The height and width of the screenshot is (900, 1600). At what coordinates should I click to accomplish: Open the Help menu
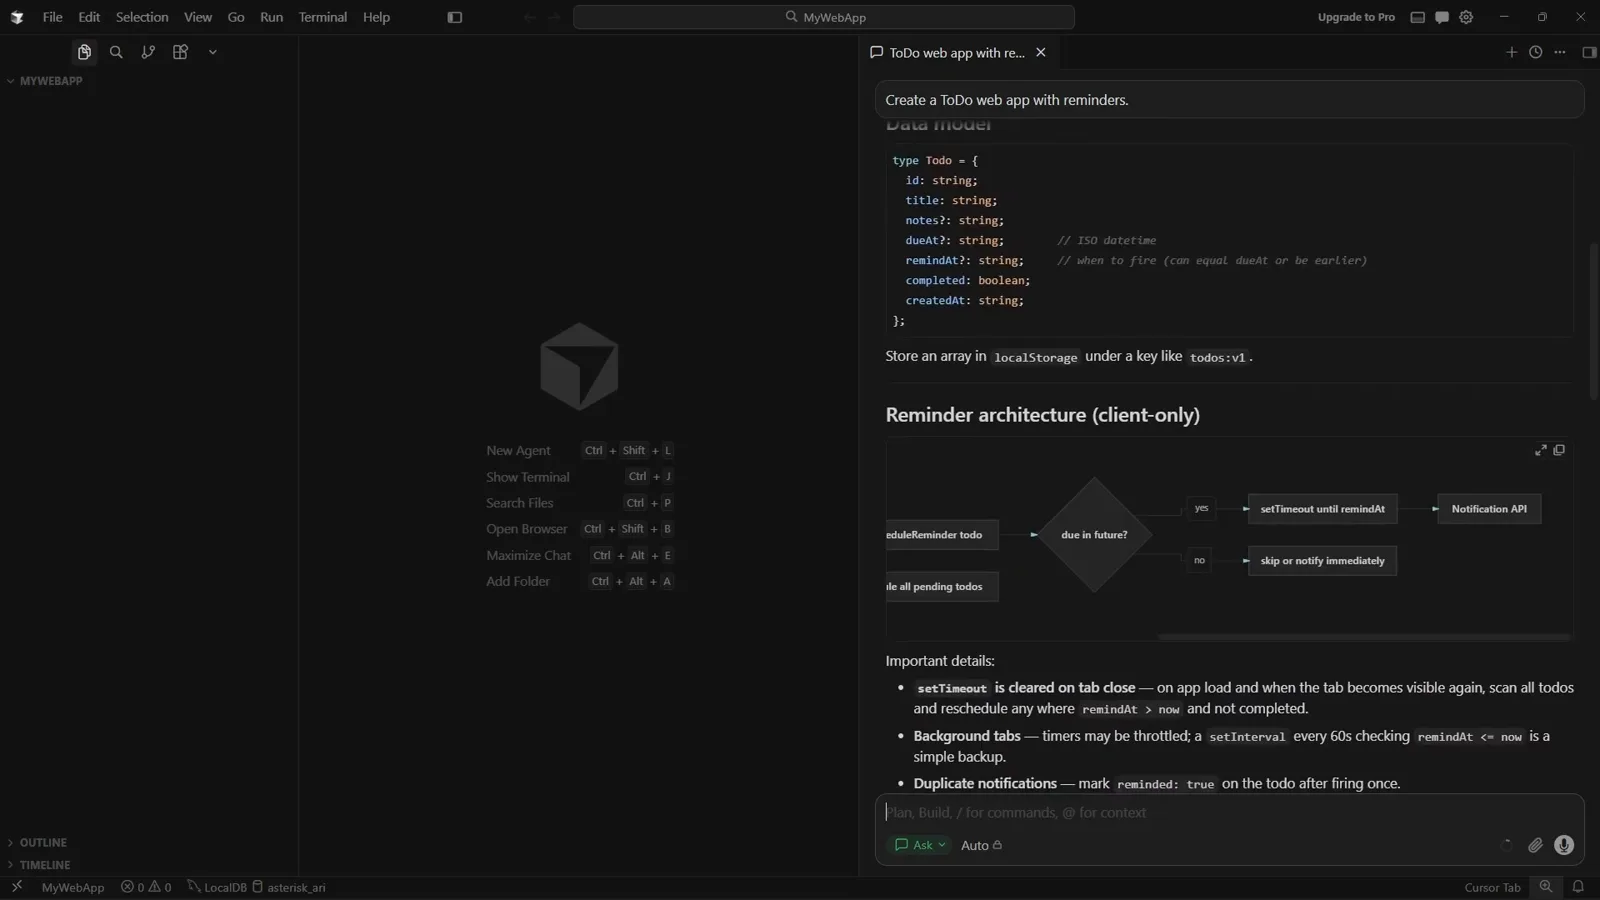click(x=376, y=17)
